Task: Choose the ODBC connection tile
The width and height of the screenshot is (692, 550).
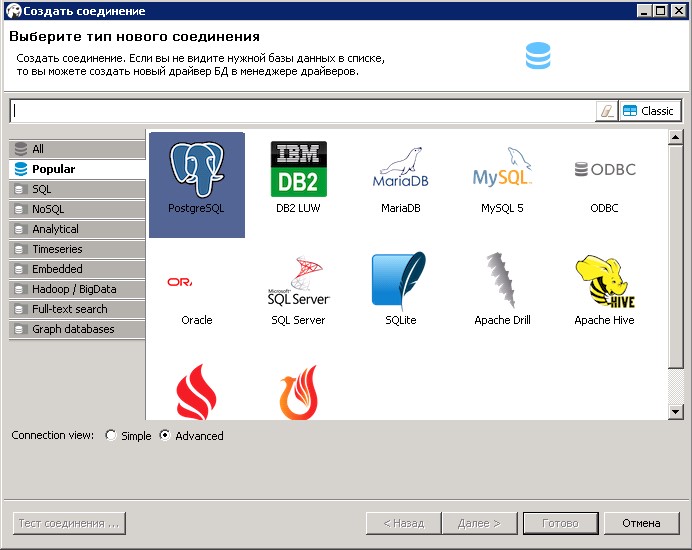Action: [604, 185]
